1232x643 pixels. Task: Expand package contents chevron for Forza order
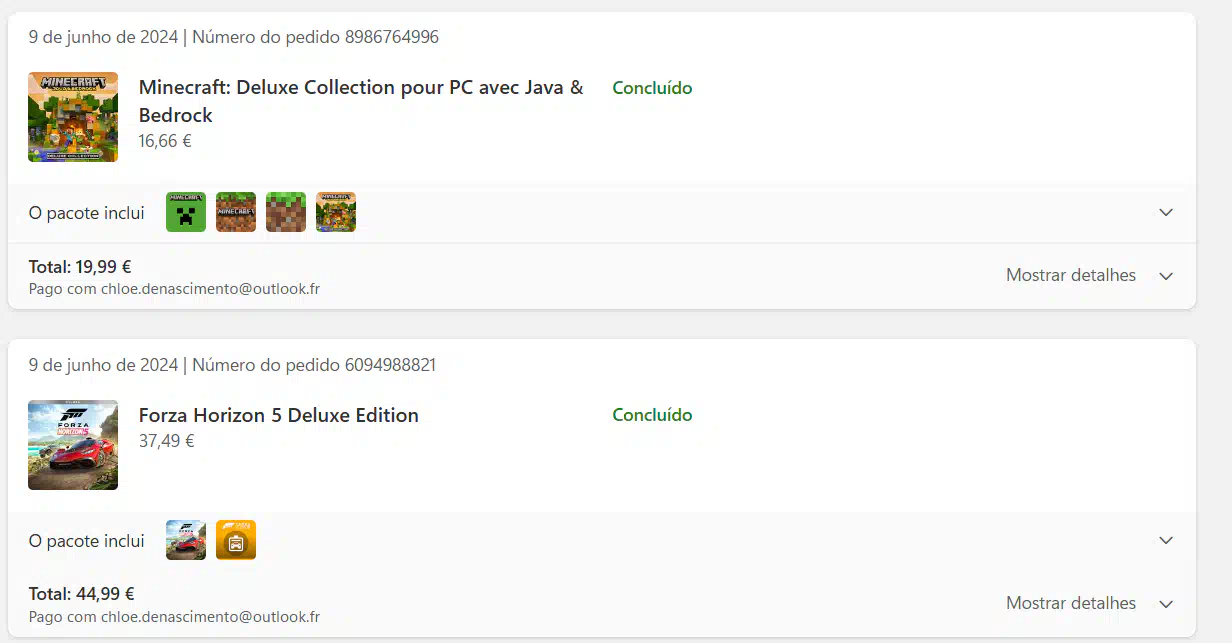(1166, 540)
